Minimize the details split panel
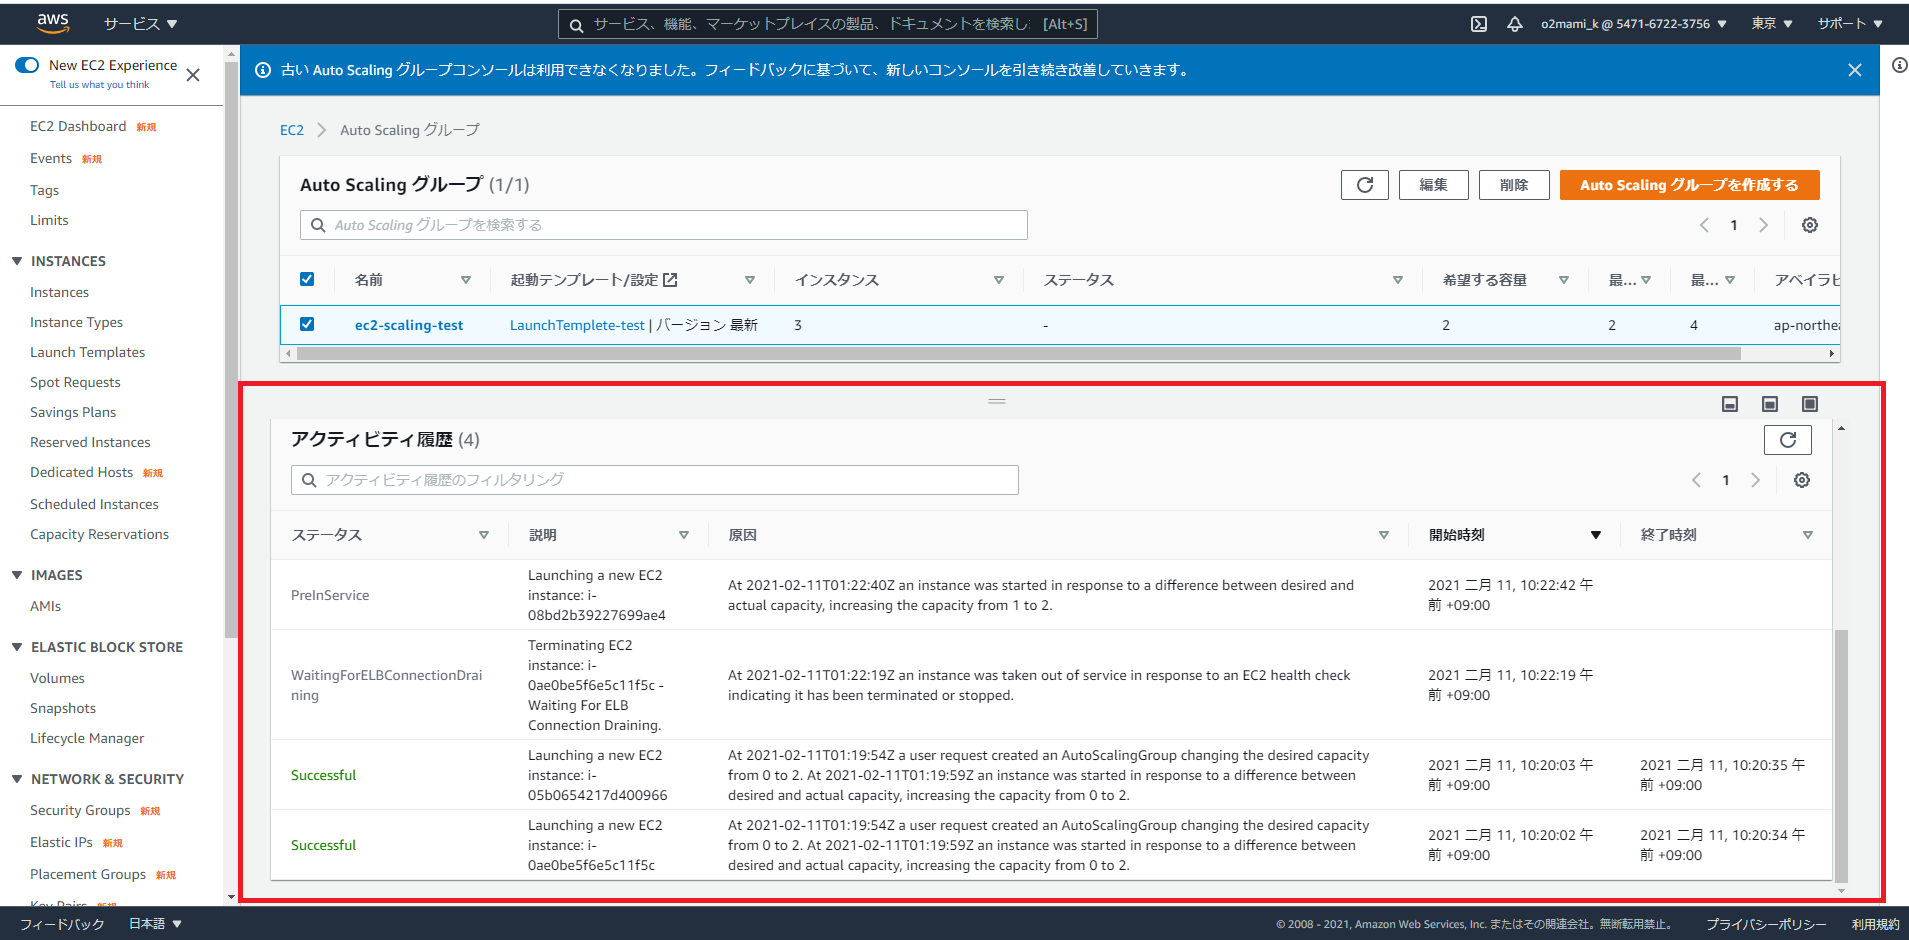The height and width of the screenshot is (940, 1909). coord(1730,404)
